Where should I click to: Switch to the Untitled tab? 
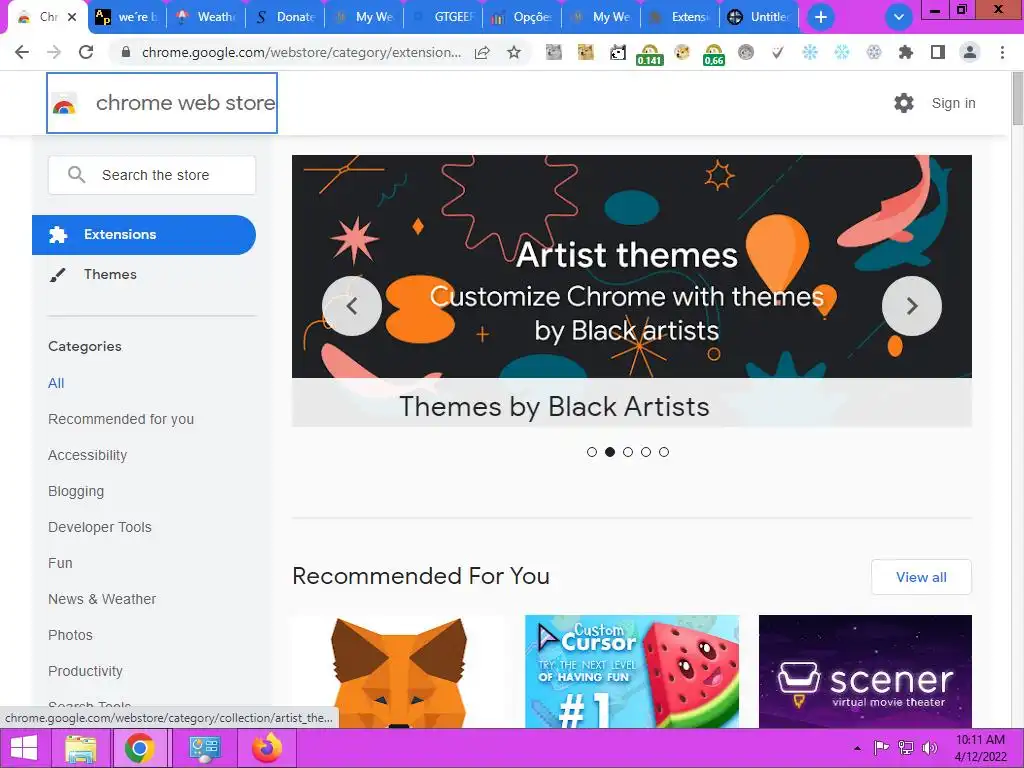(760, 17)
